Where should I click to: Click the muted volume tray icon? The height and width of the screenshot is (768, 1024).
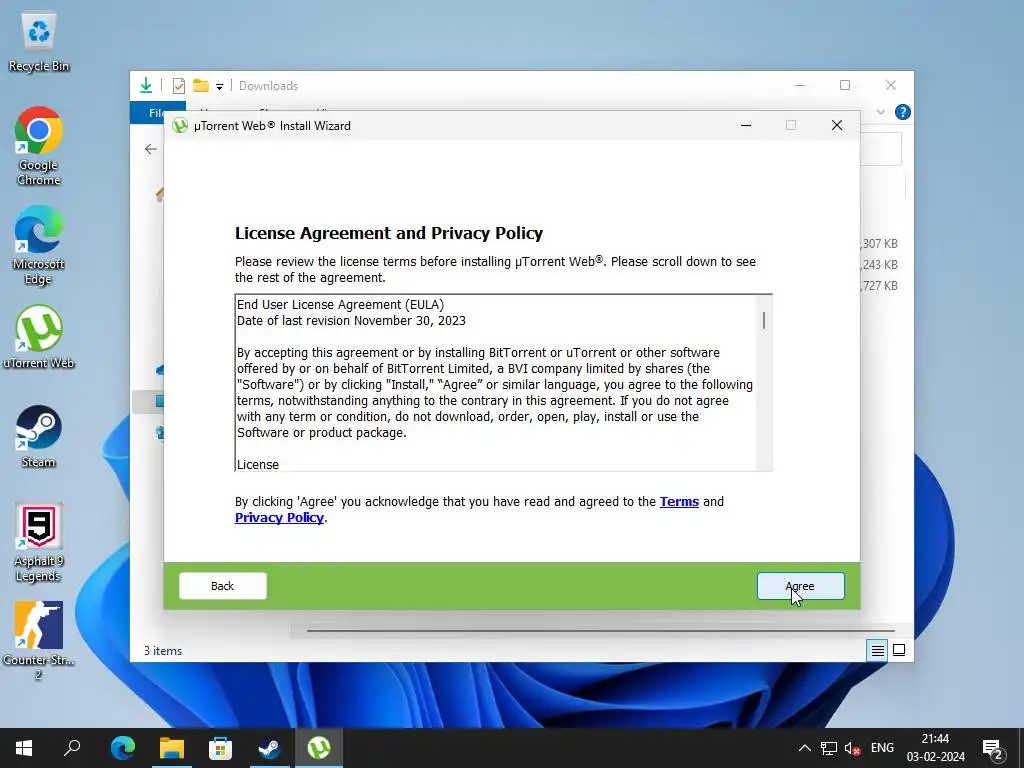(x=852, y=748)
